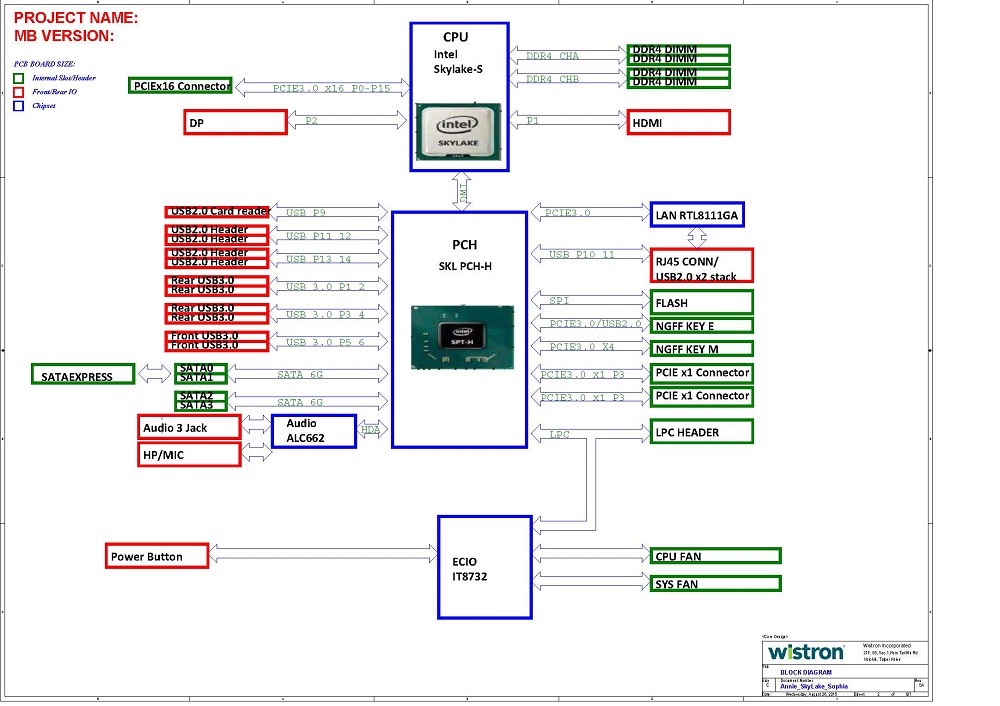The height and width of the screenshot is (706, 1000).
Task: Select the LAN RTL8111GA block
Action: coord(697,215)
